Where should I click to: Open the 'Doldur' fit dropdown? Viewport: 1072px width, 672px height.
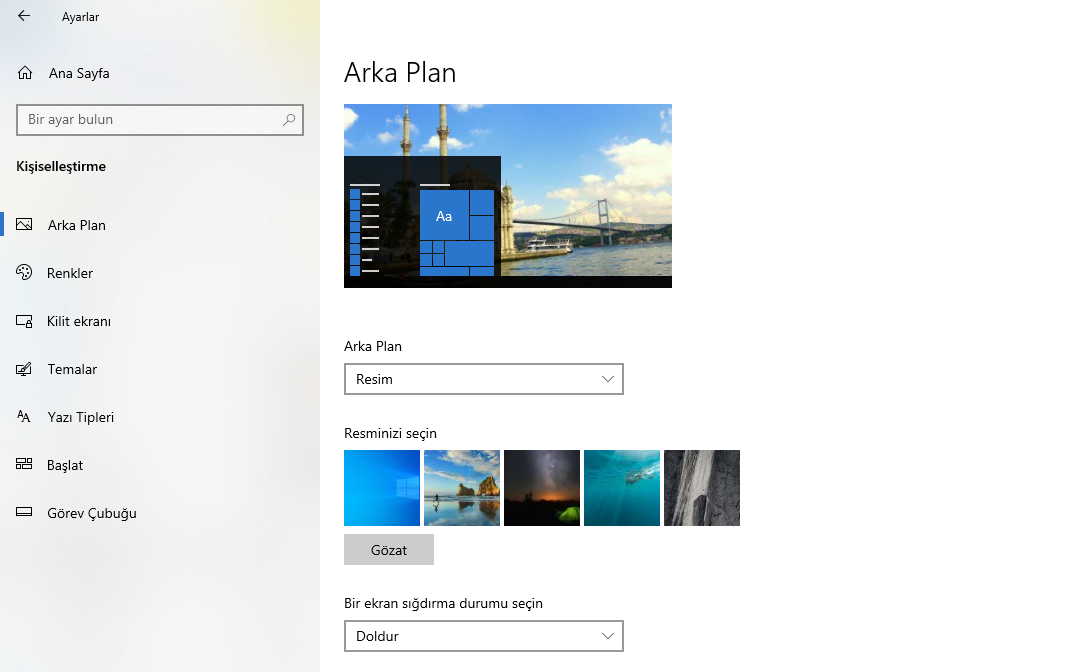tap(483, 636)
